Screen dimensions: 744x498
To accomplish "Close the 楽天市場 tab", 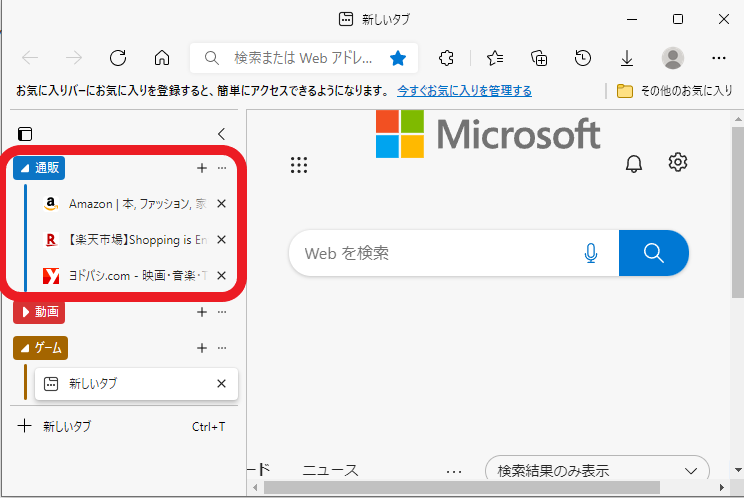I will 221,240.
